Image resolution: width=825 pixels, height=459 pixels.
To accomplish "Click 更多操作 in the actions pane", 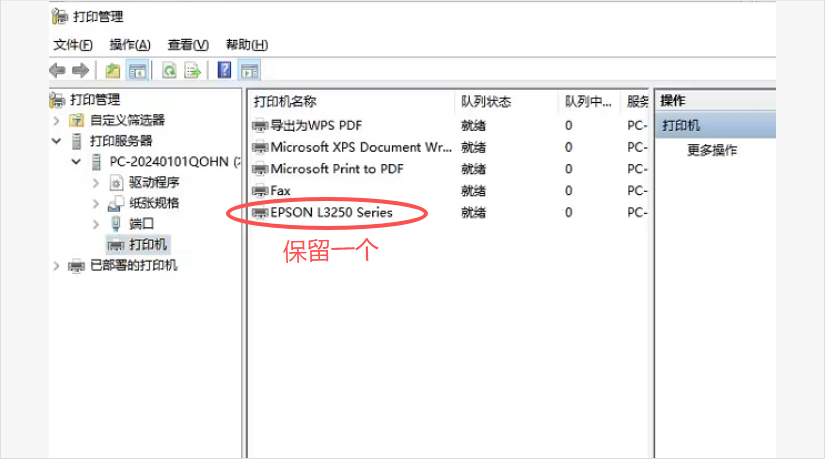I will tap(712, 151).
